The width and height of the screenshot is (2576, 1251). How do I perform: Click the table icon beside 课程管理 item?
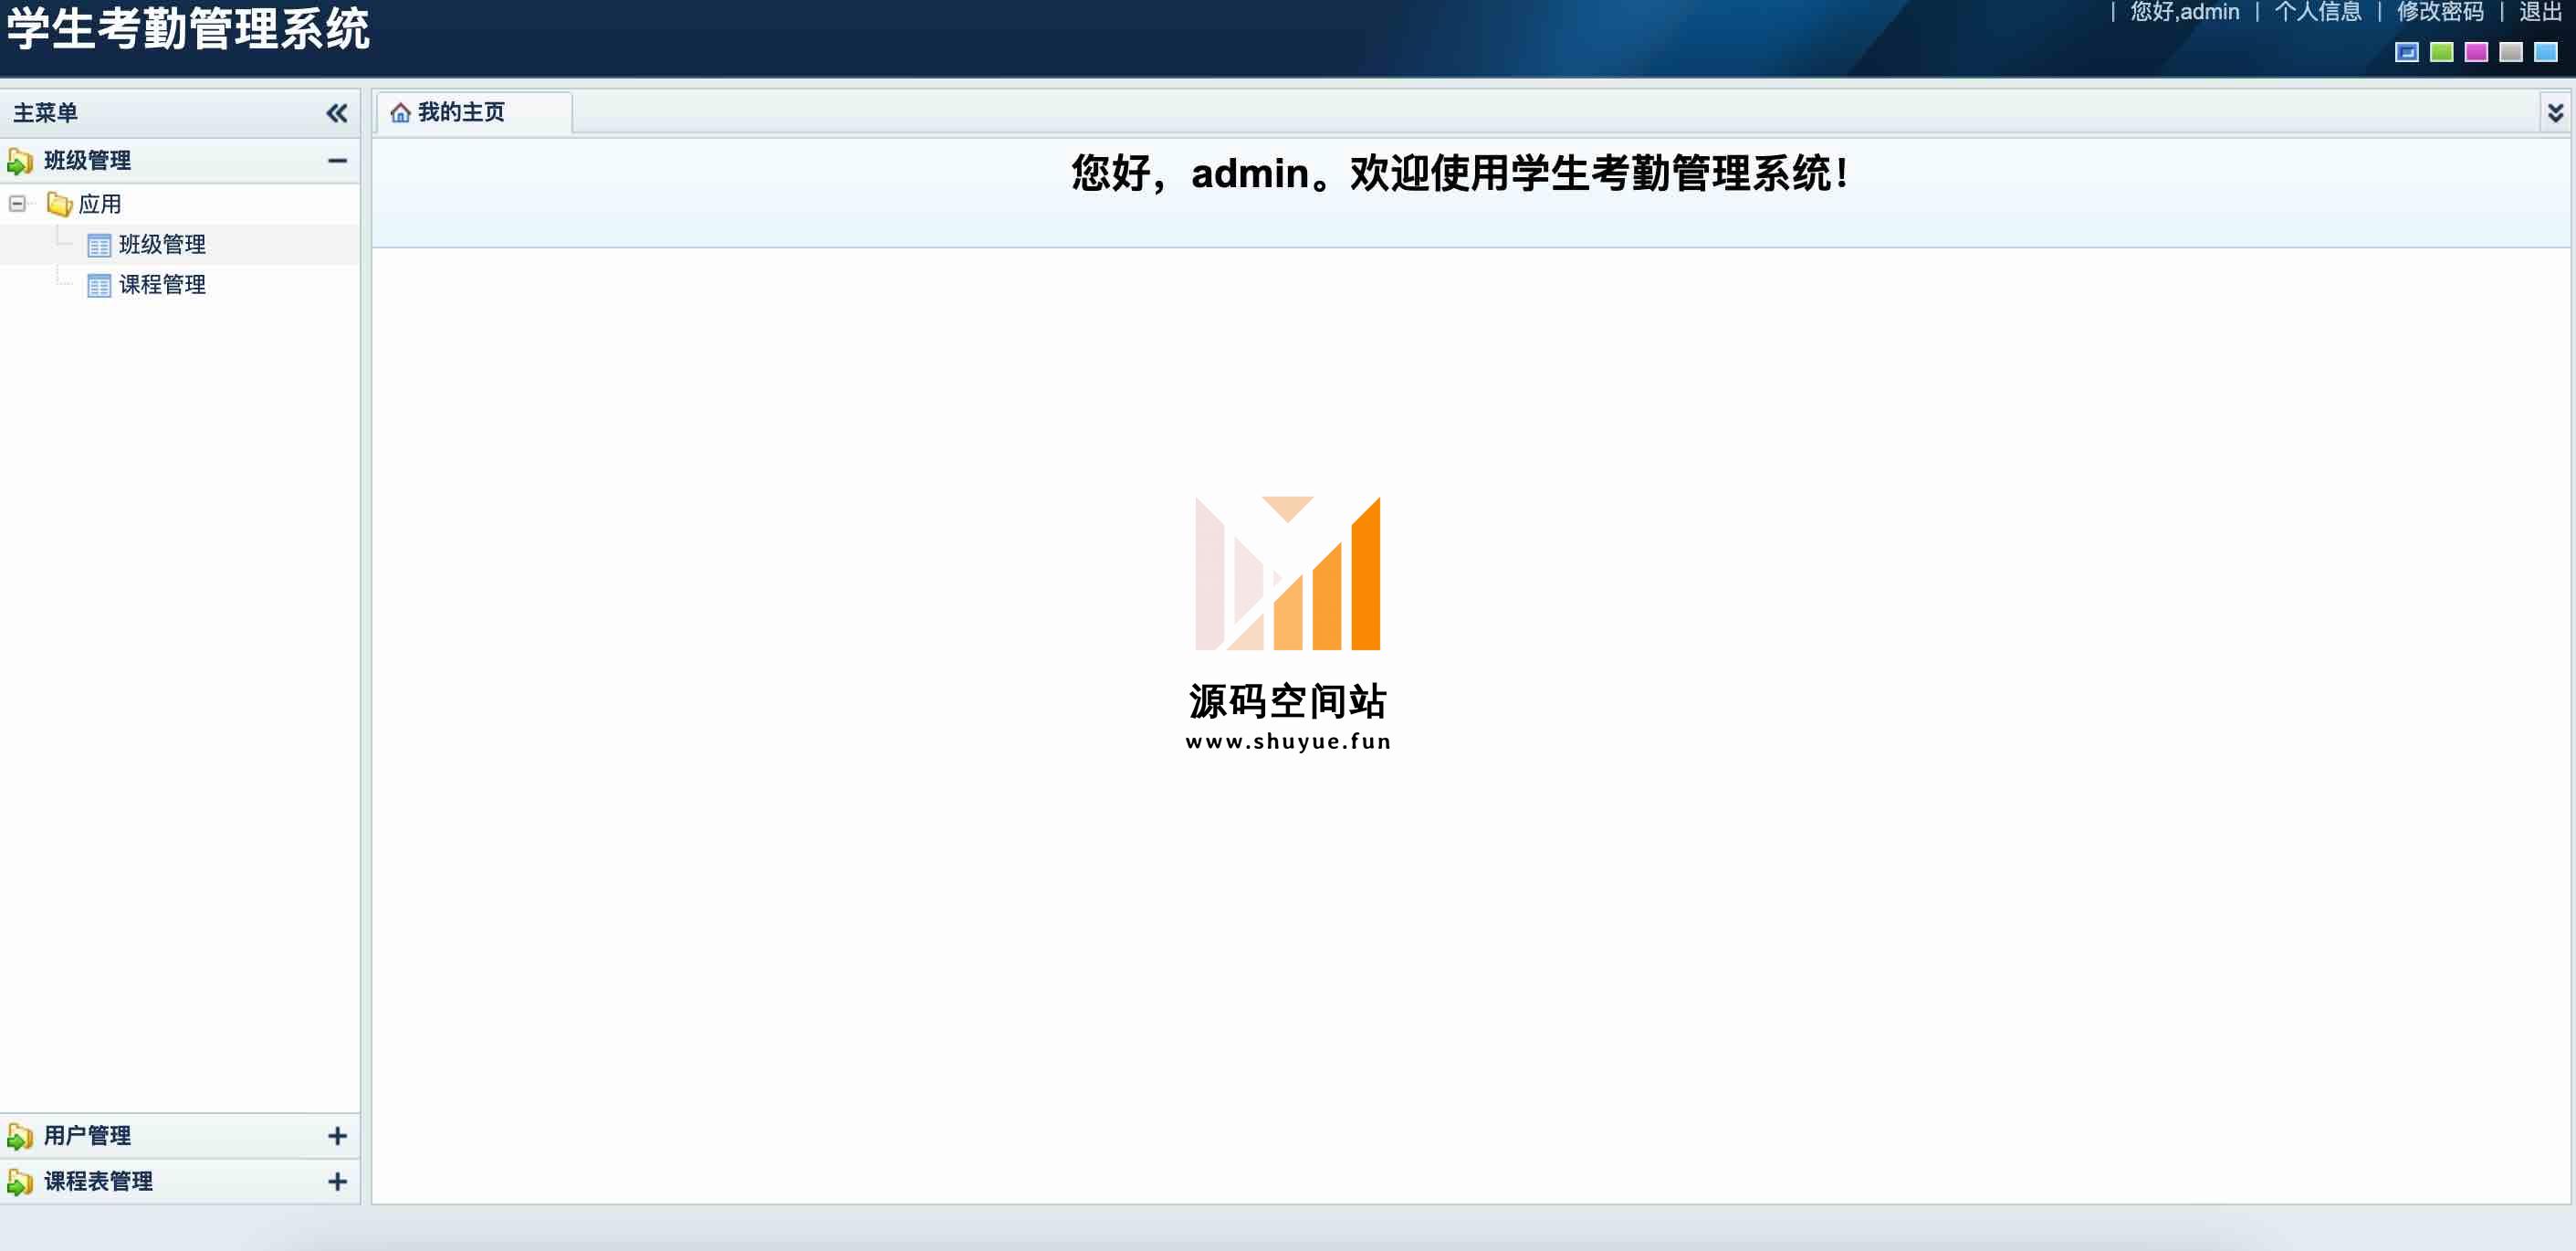point(99,286)
